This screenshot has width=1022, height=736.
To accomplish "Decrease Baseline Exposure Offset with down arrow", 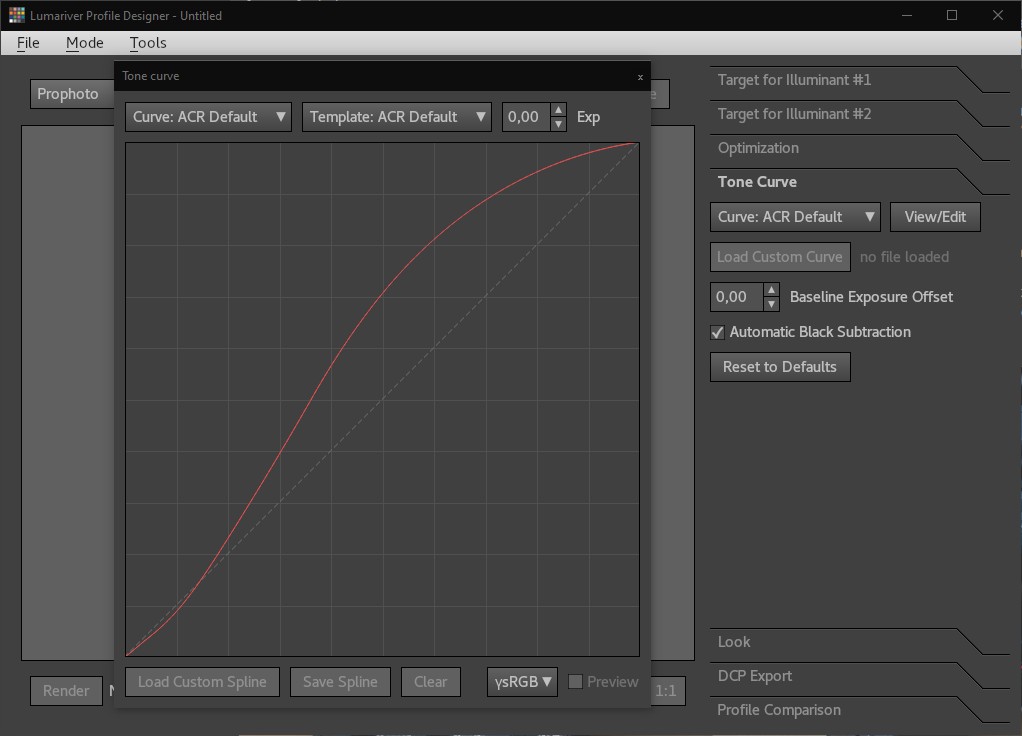I will pyautogui.click(x=771, y=304).
